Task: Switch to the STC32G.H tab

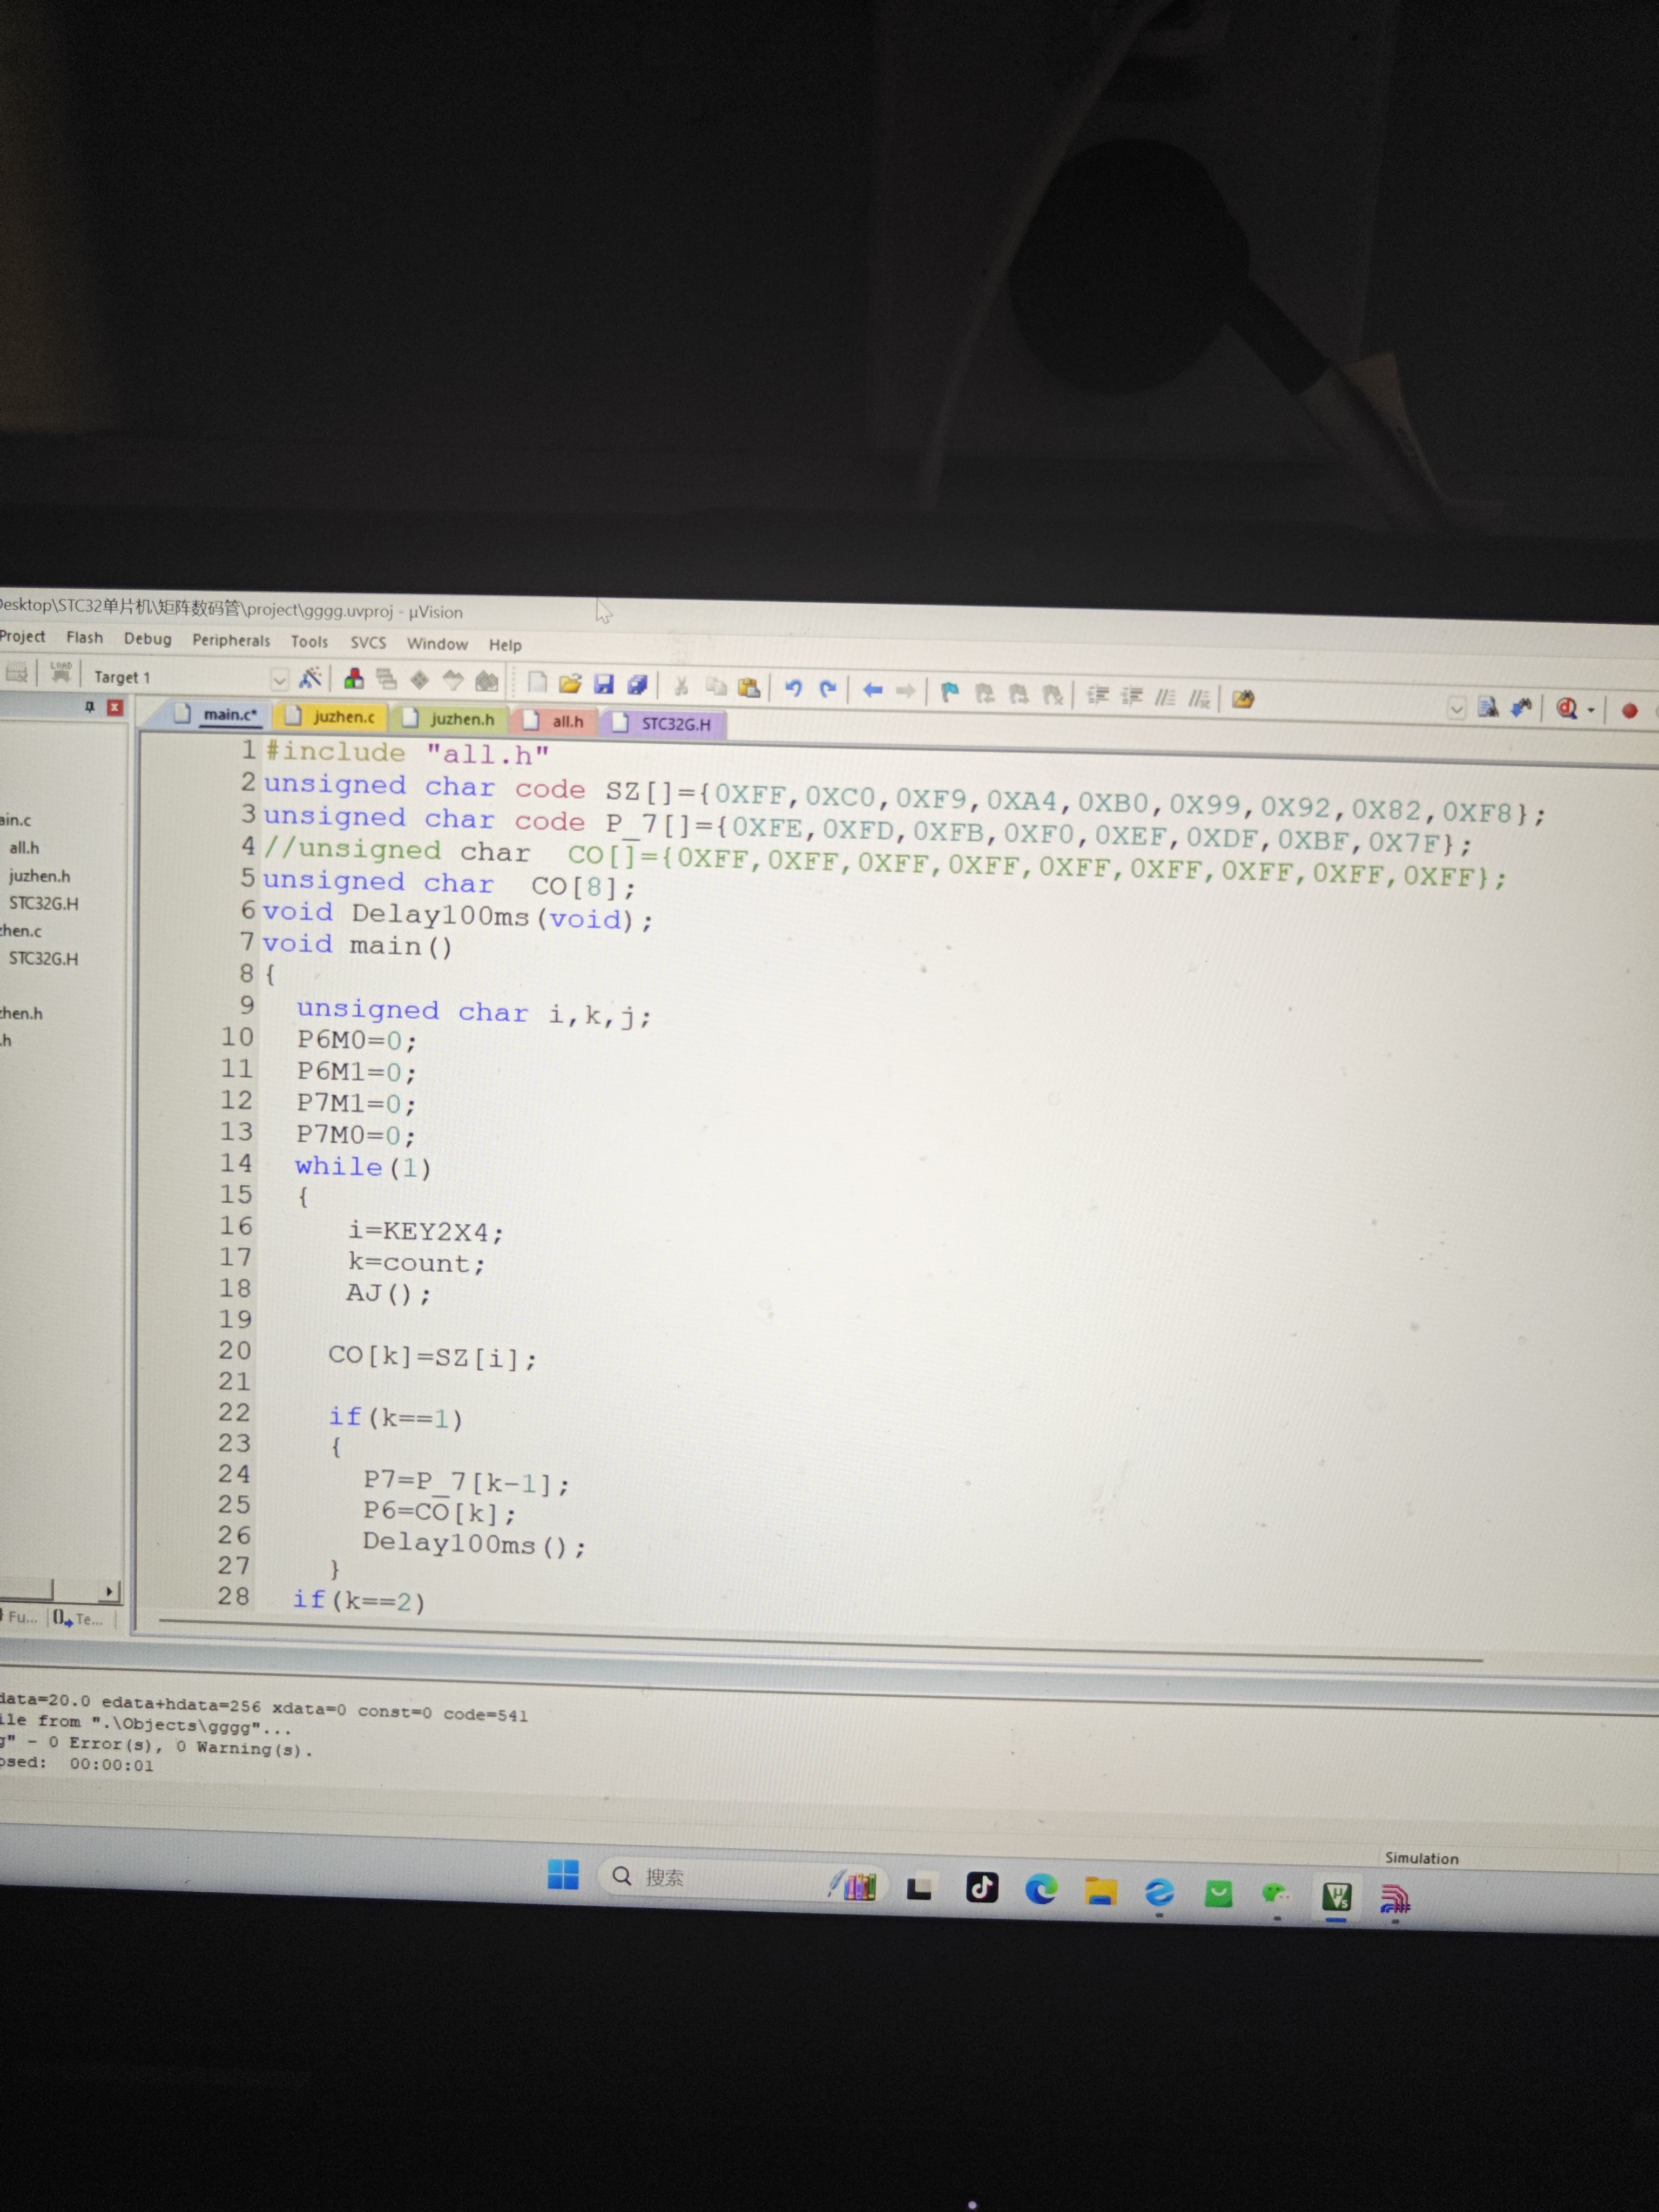Action: 675,723
